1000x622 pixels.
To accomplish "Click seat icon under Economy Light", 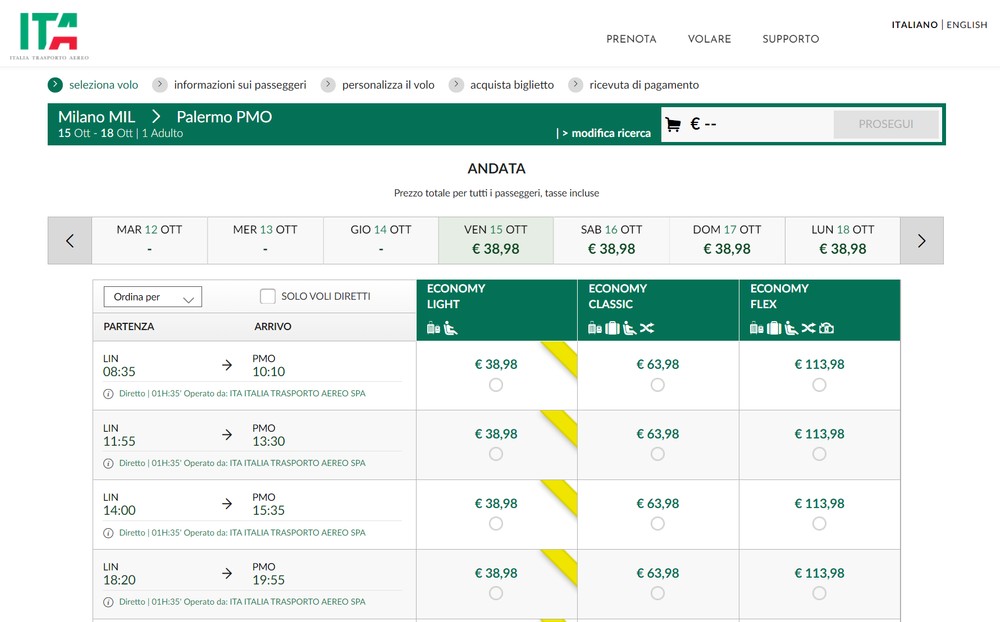I will pos(450,328).
